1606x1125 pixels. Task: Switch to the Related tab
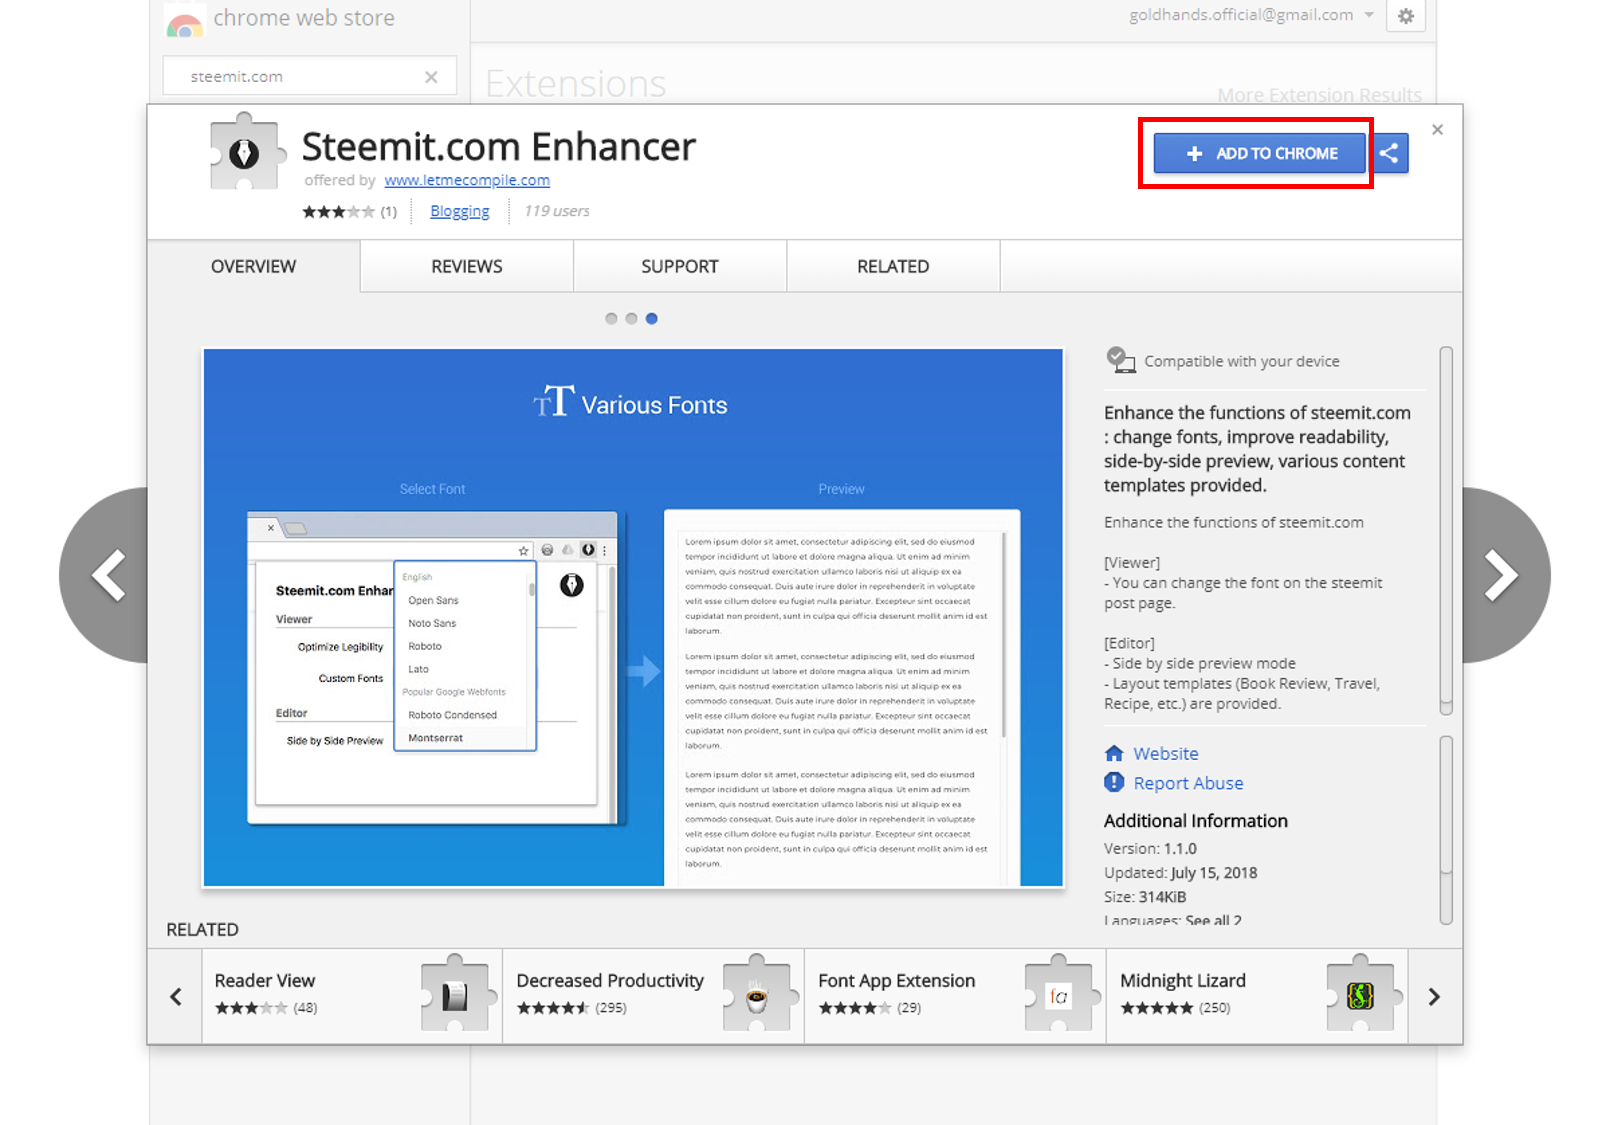pyautogui.click(x=893, y=266)
